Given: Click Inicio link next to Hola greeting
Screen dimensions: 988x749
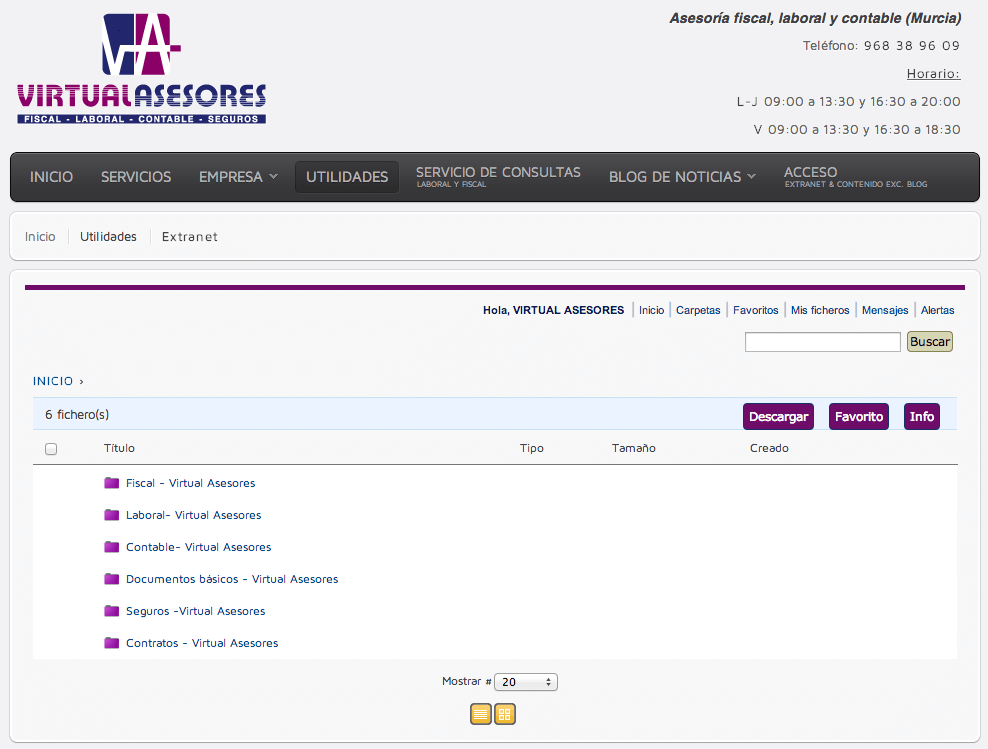Looking at the screenshot, I should tap(651, 310).
